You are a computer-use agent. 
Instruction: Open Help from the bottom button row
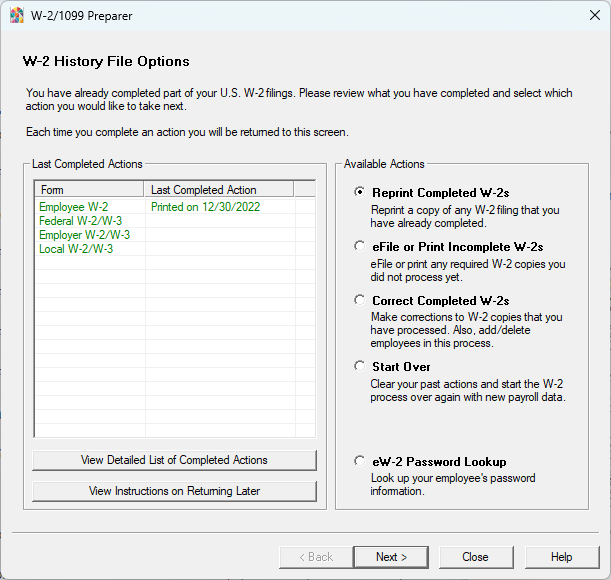(561, 557)
